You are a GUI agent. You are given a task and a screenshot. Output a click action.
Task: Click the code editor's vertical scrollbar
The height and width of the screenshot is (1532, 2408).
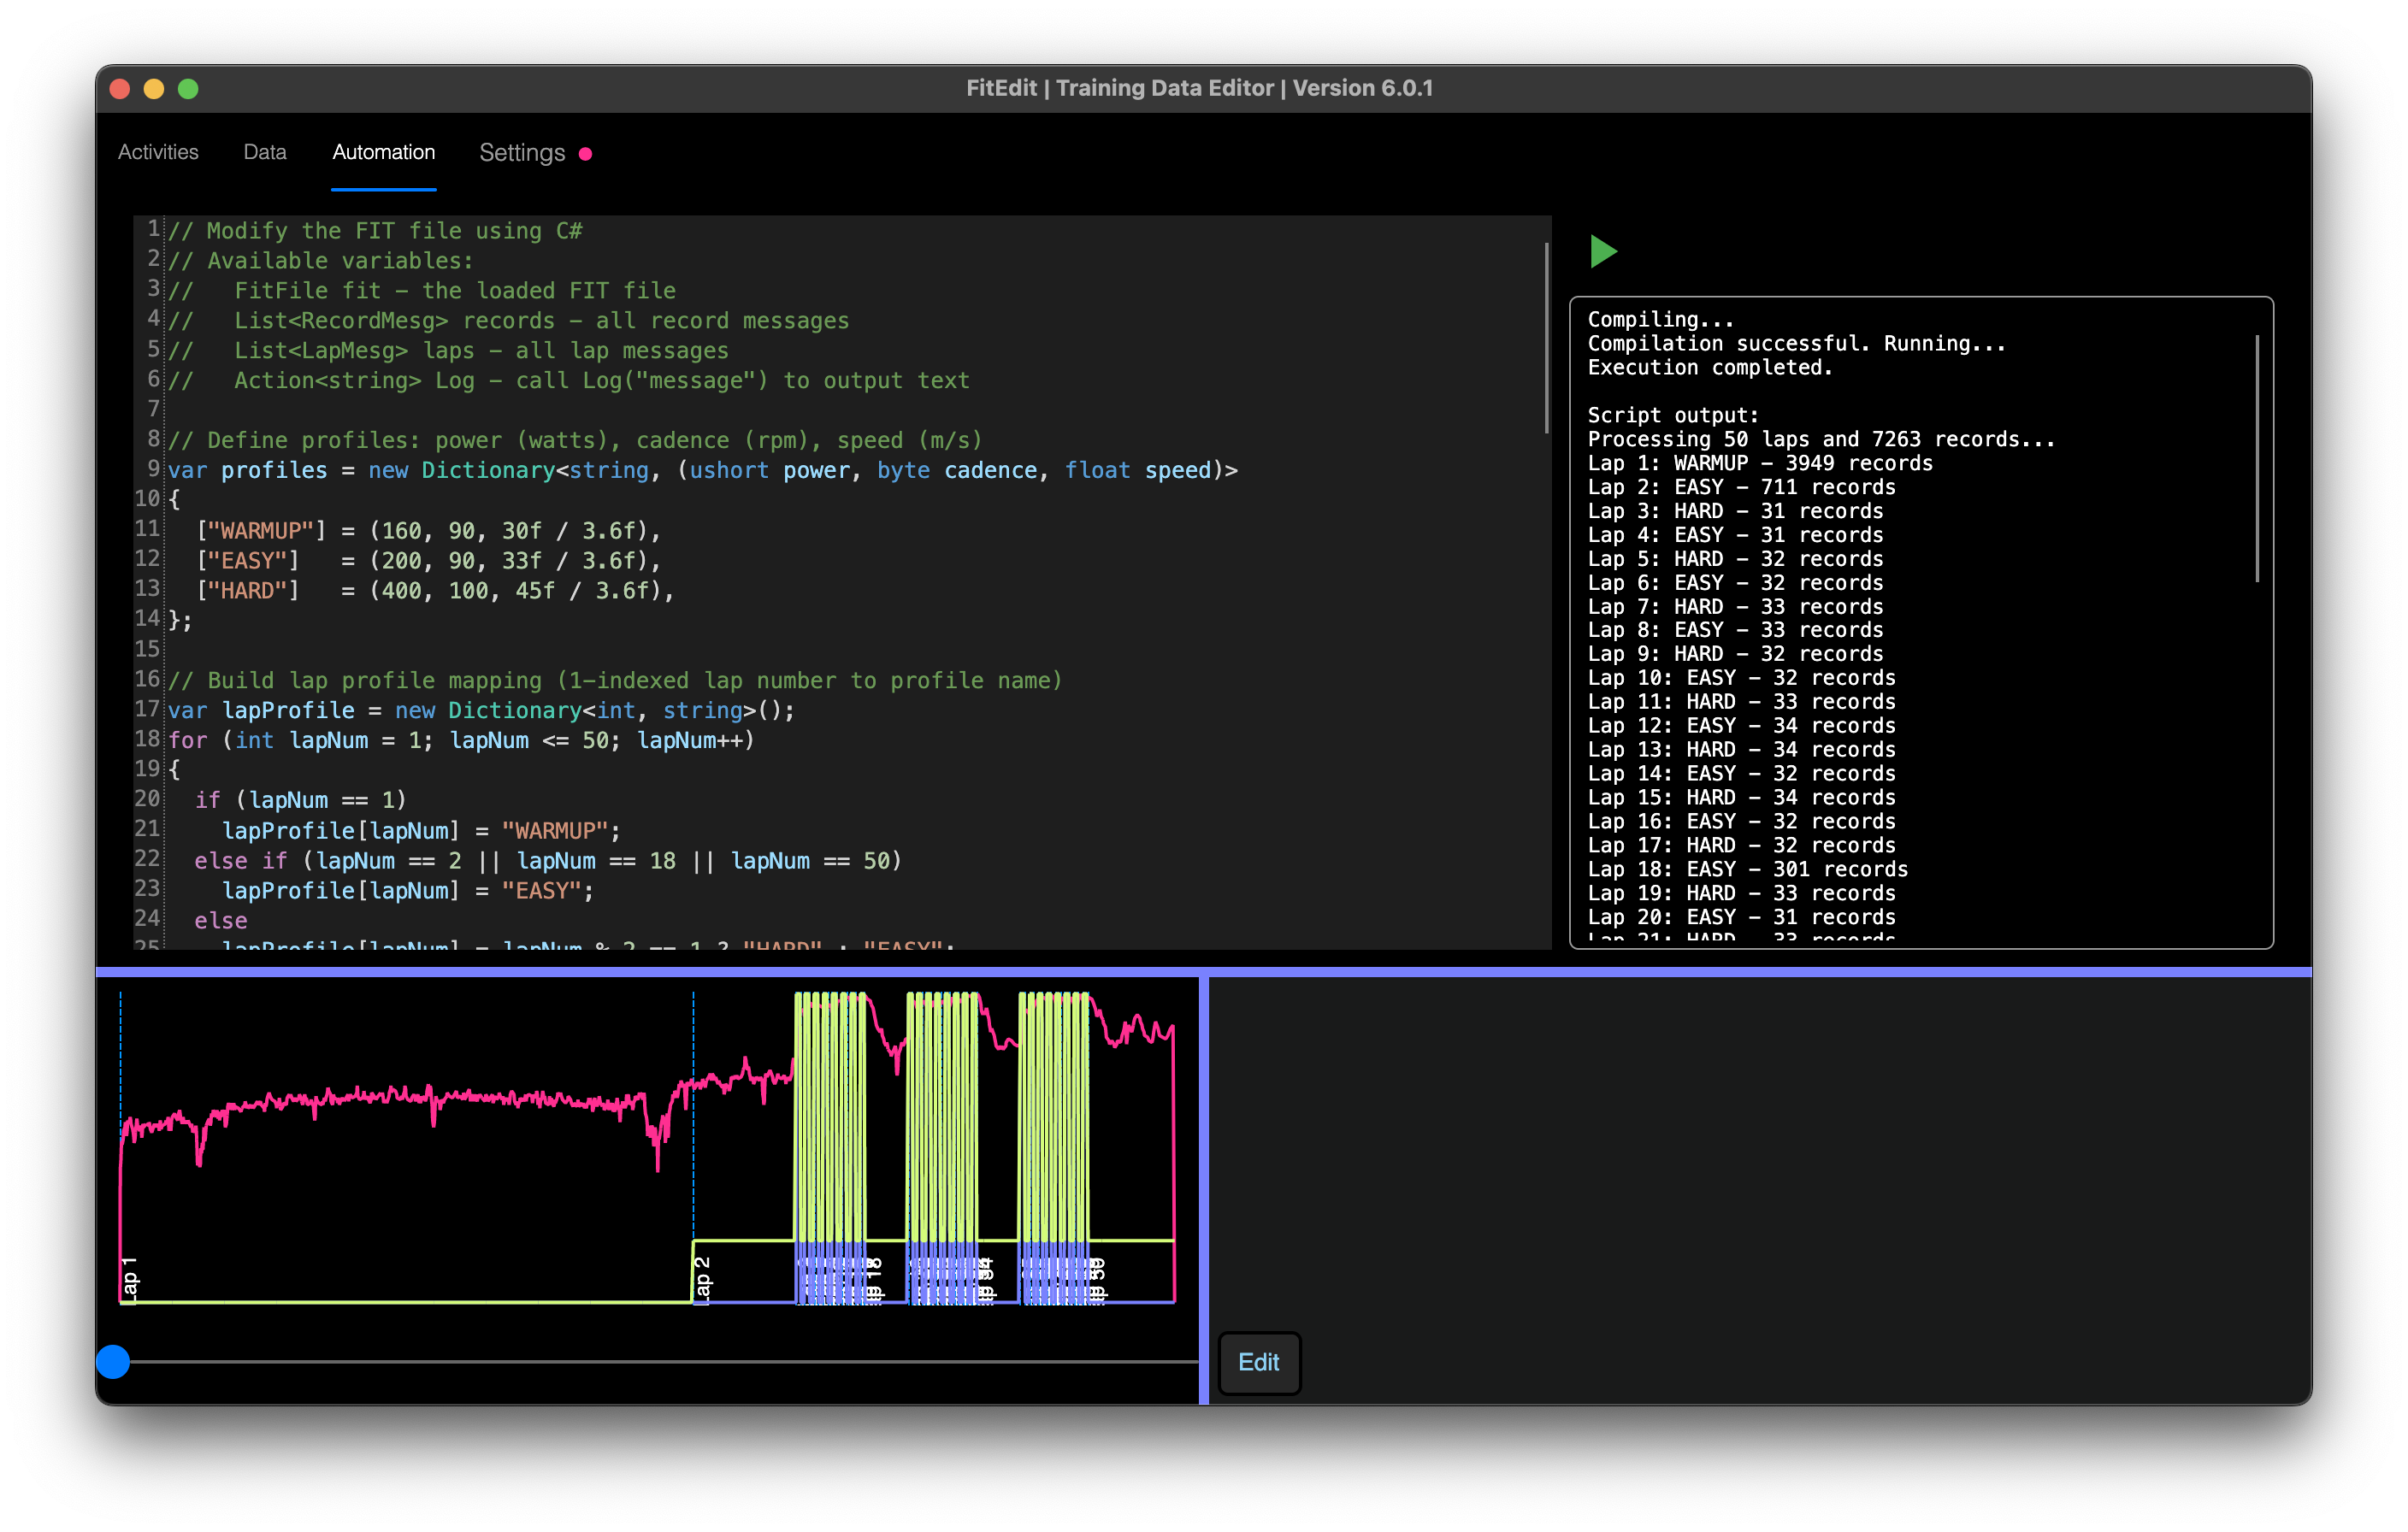[x=1546, y=337]
